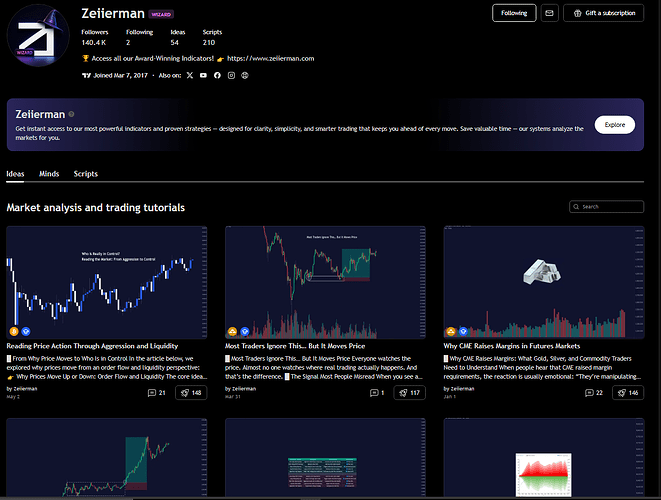
Task: Open the silver bars CME Margins thumbnail
Action: pyautogui.click(x=544, y=282)
